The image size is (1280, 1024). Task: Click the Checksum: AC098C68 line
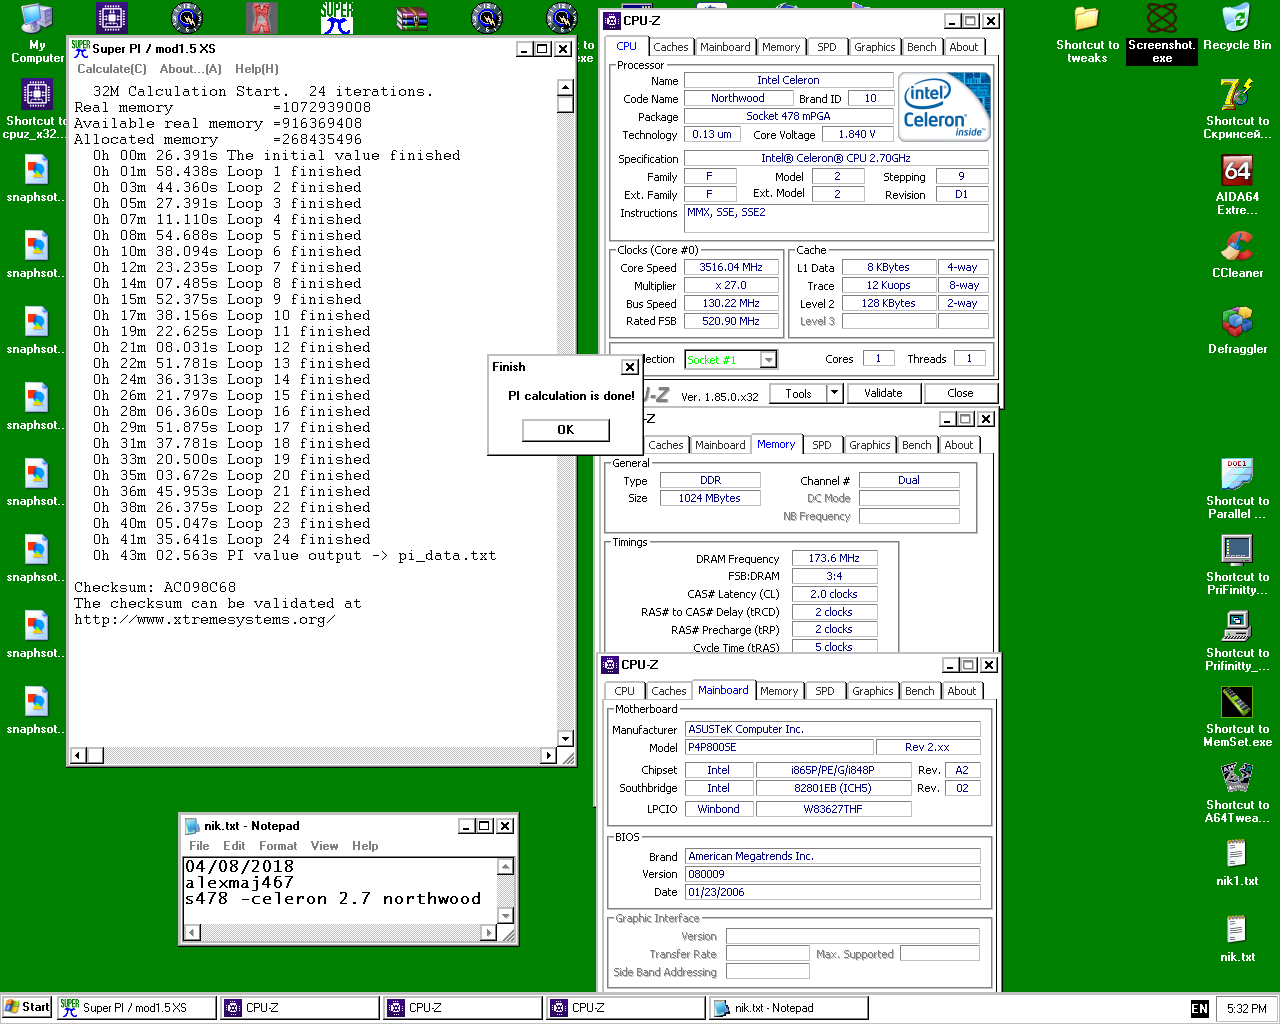tap(155, 587)
